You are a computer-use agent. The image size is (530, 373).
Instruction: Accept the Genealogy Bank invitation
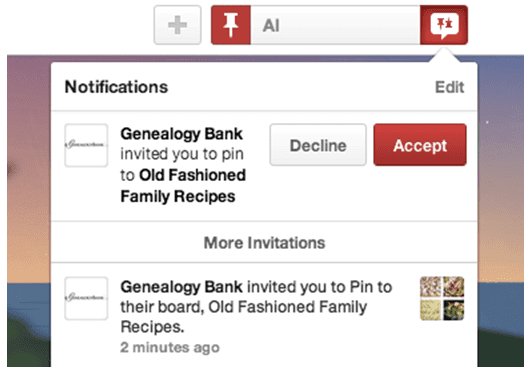[420, 145]
